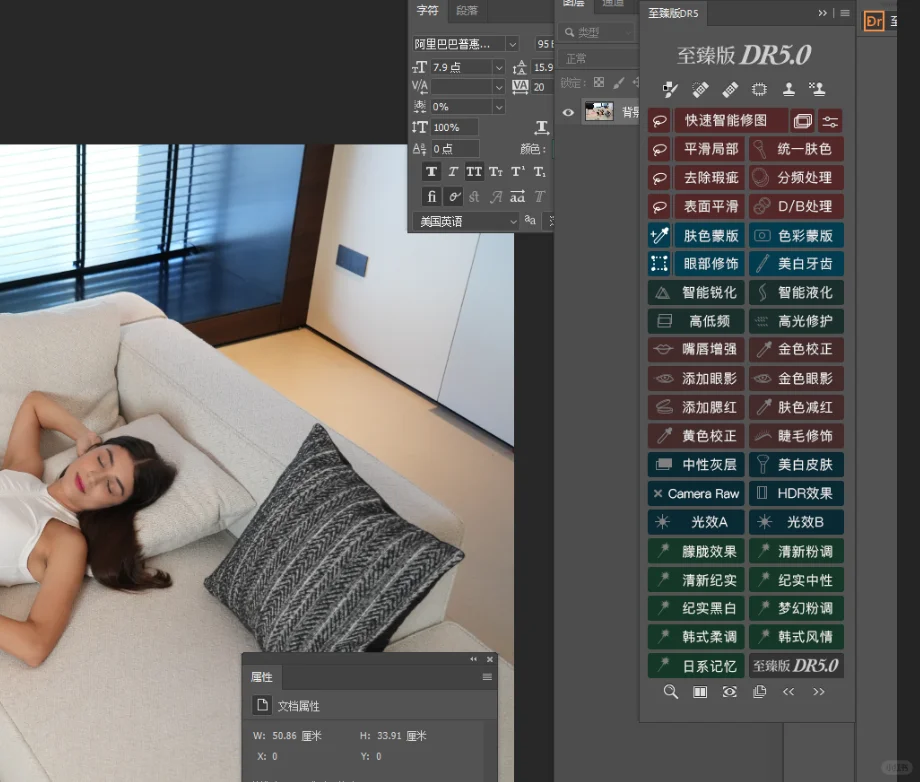Open the 属性 panel flyout menu icon
Image resolution: width=920 pixels, height=782 pixels.
487,677
